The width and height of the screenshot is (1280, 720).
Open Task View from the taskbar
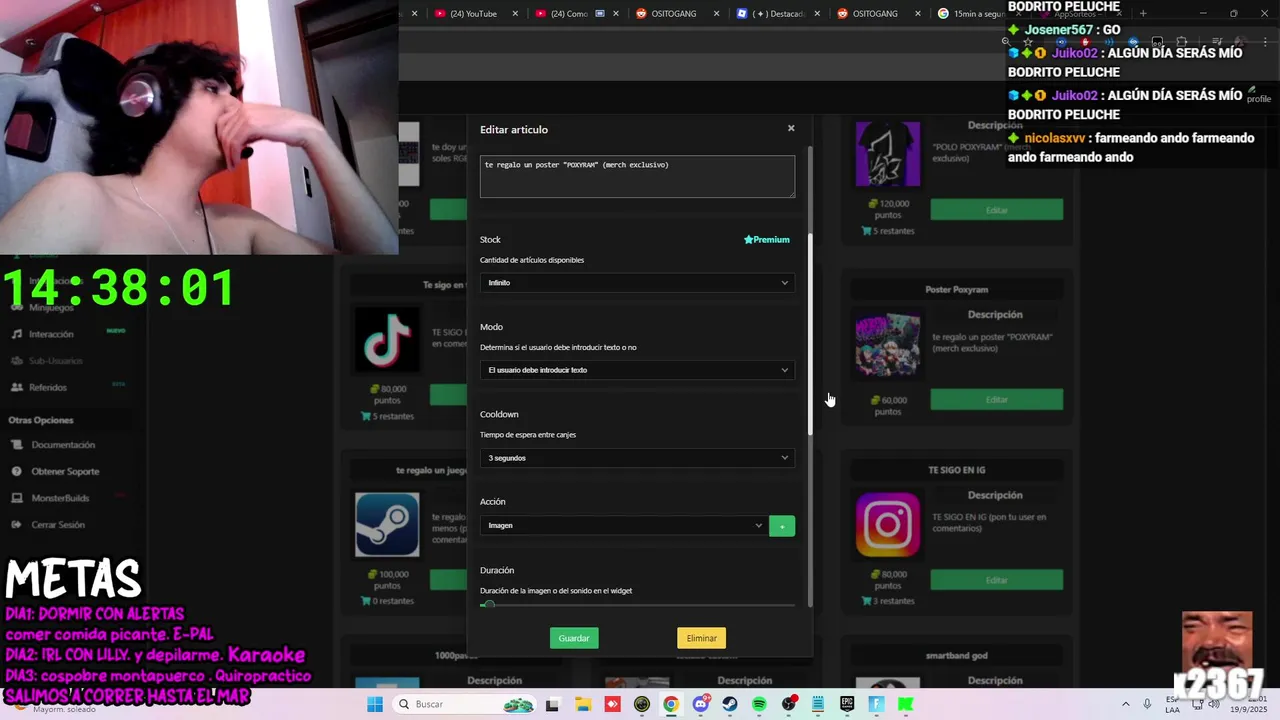[552, 704]
